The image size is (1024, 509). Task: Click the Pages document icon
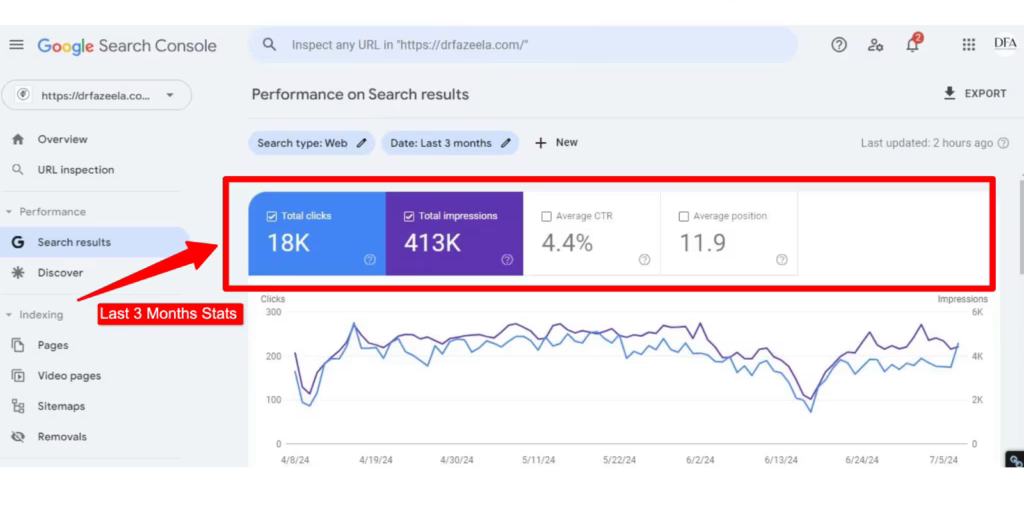click(x=18, y=345)
